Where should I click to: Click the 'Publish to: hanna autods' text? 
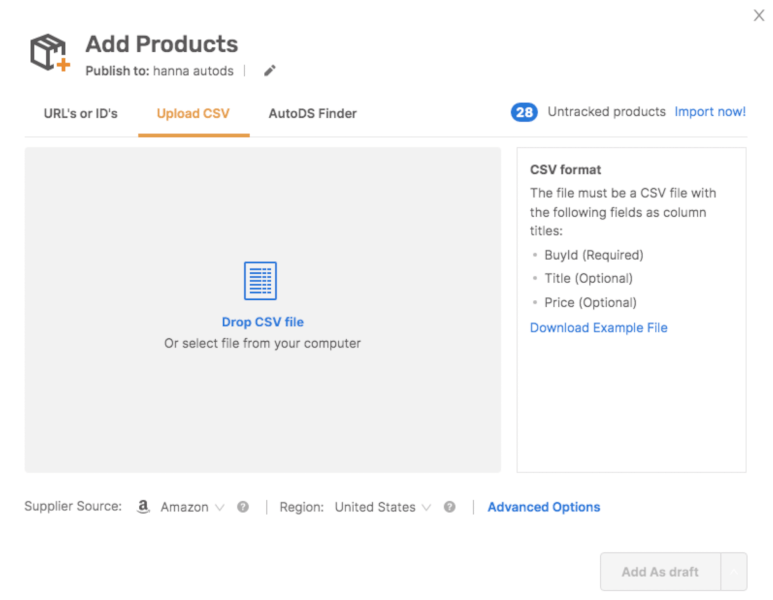tap(159, 71)
